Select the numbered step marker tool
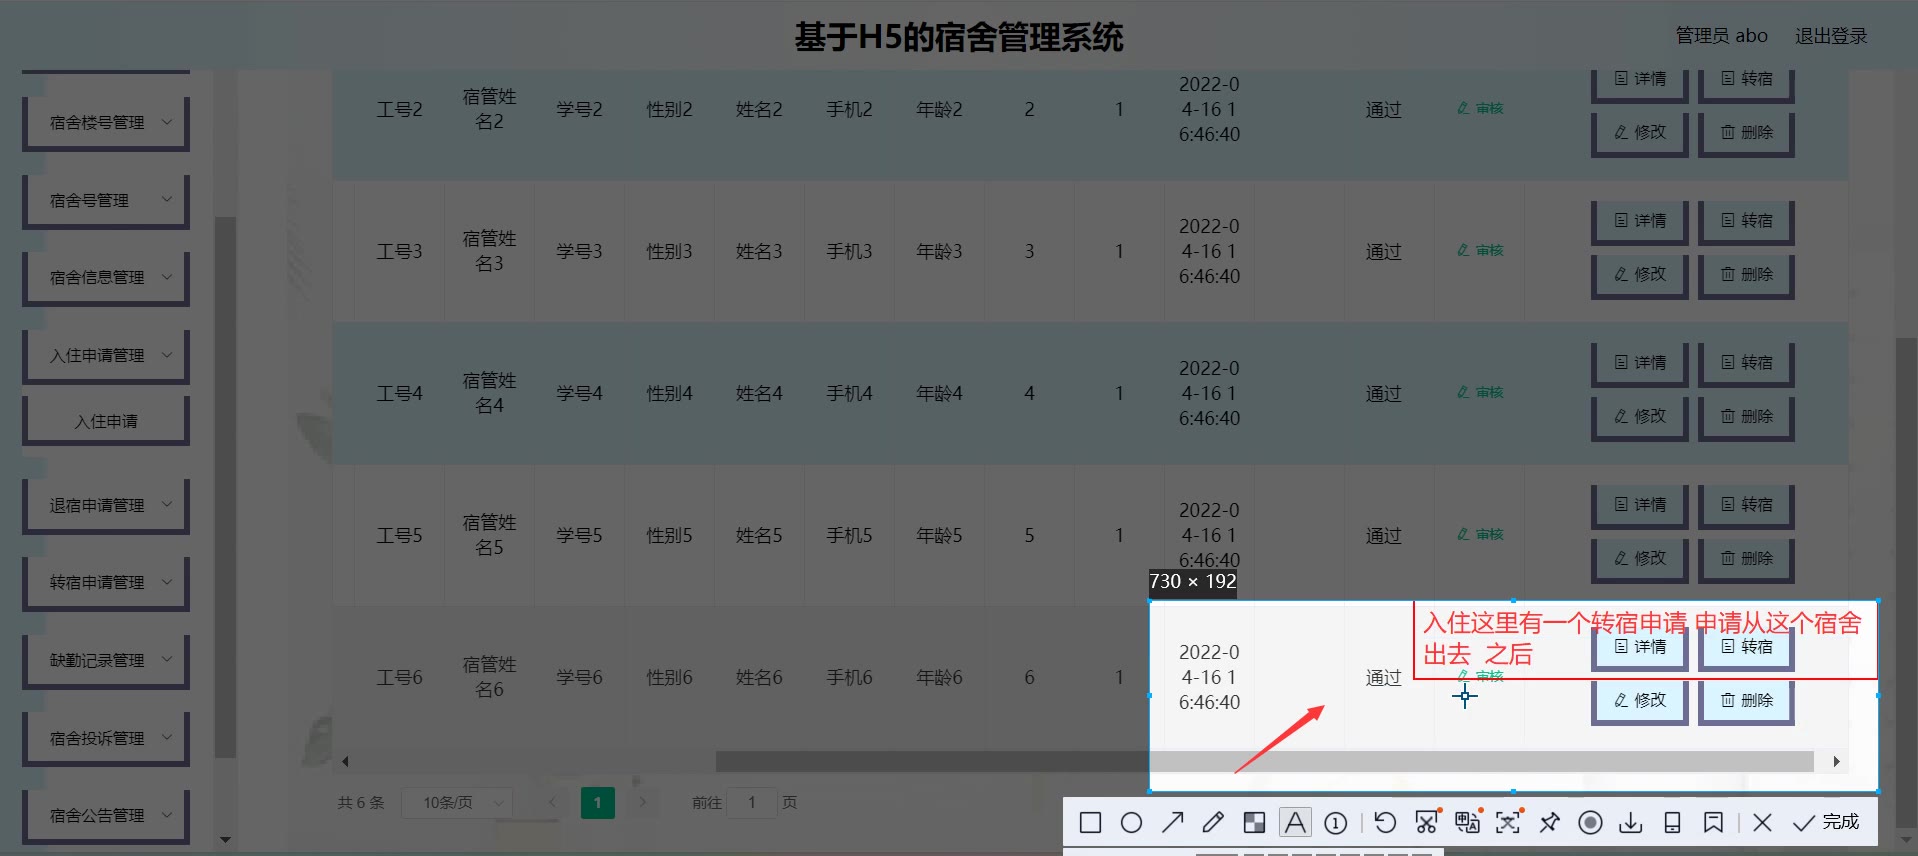The width and height of the screenshot is (1918, 856). [1336, 823]
